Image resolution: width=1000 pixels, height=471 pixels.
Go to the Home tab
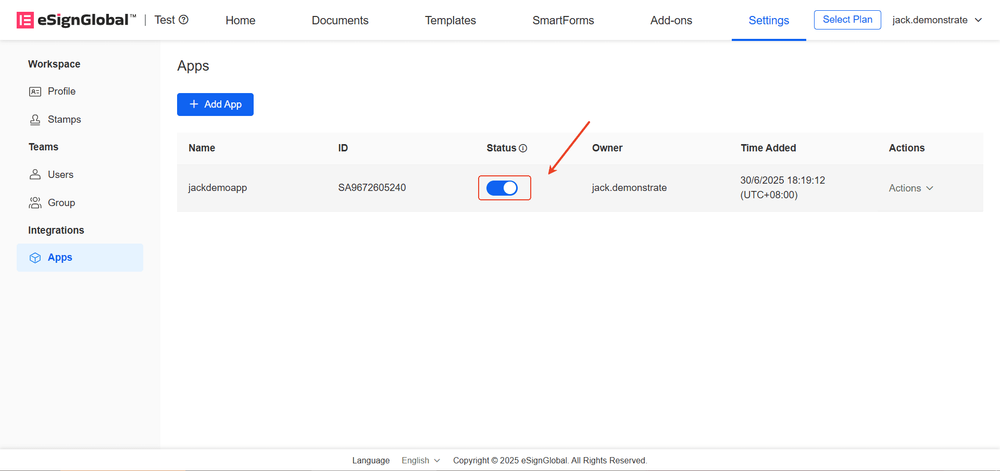(x=240, y=20)
